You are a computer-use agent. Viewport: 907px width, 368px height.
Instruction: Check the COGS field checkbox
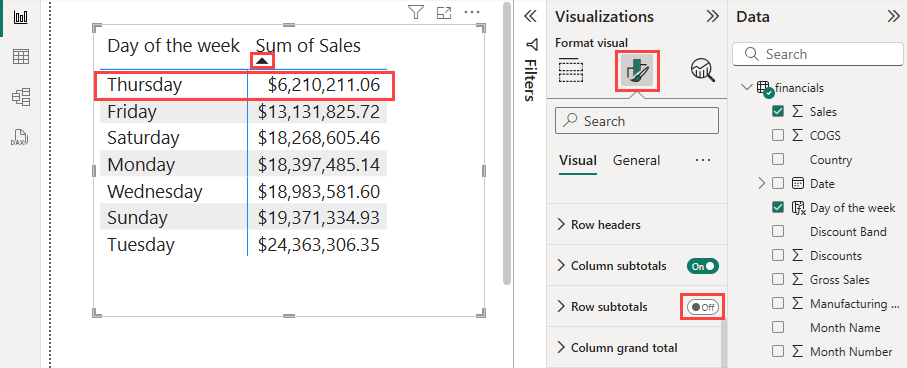click(778, 135)
